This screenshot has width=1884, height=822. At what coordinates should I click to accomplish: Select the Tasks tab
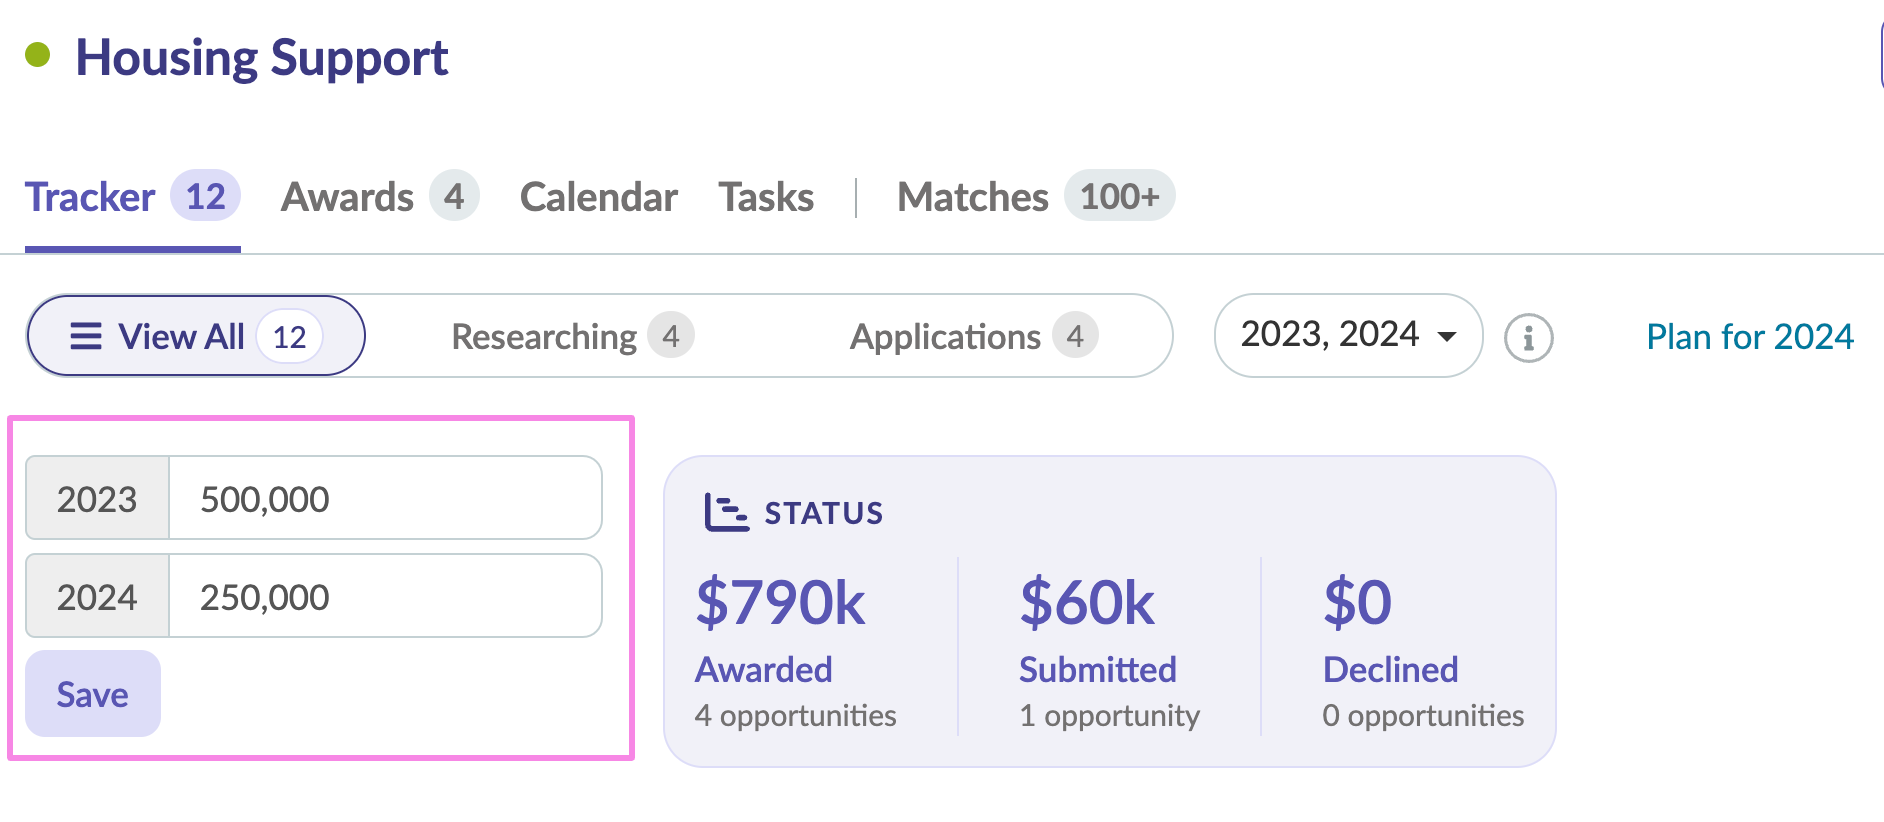click(766, 197)
